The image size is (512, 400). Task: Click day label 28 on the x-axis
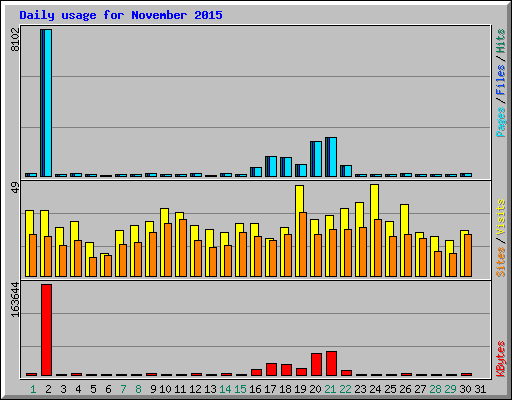[435, 389]
